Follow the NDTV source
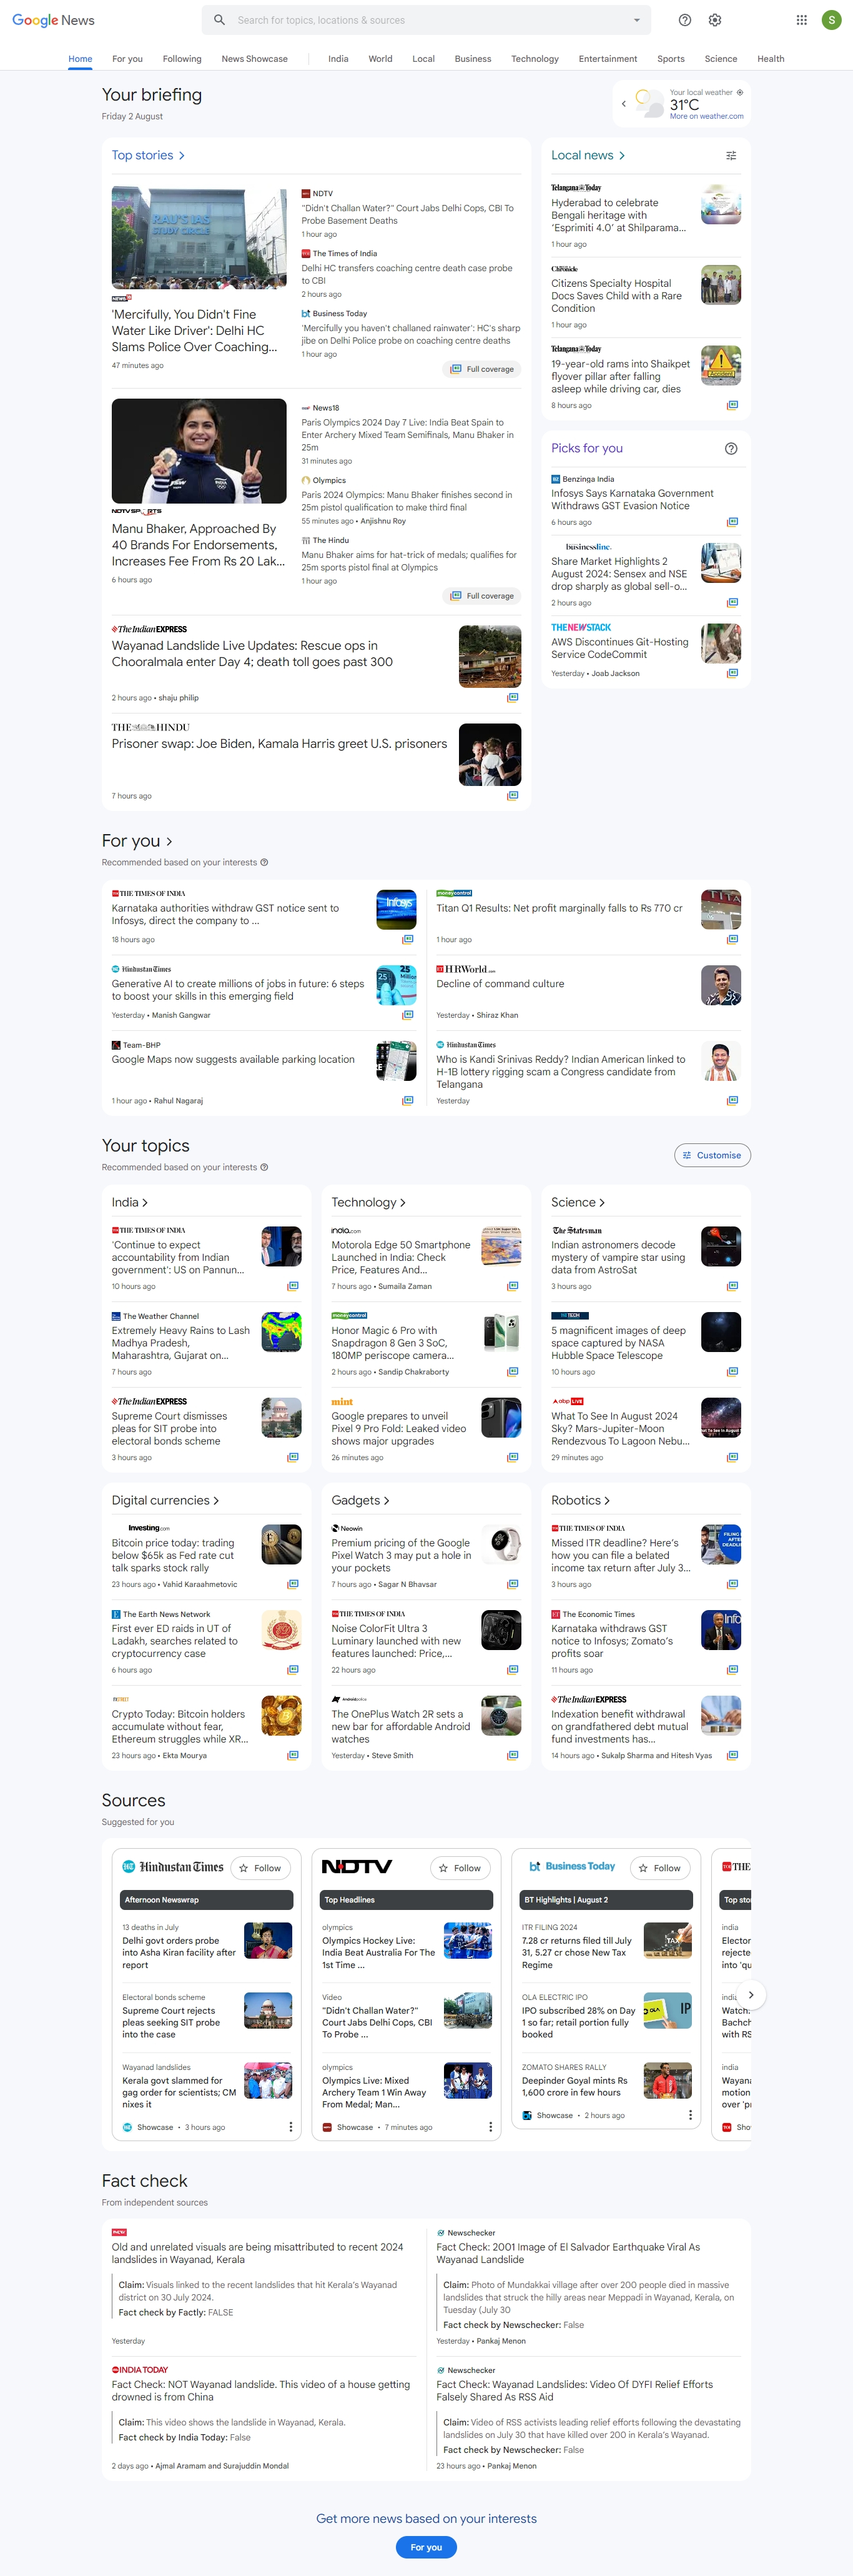The height and width of the screenshot is (2576, 853). (460, 1868)
